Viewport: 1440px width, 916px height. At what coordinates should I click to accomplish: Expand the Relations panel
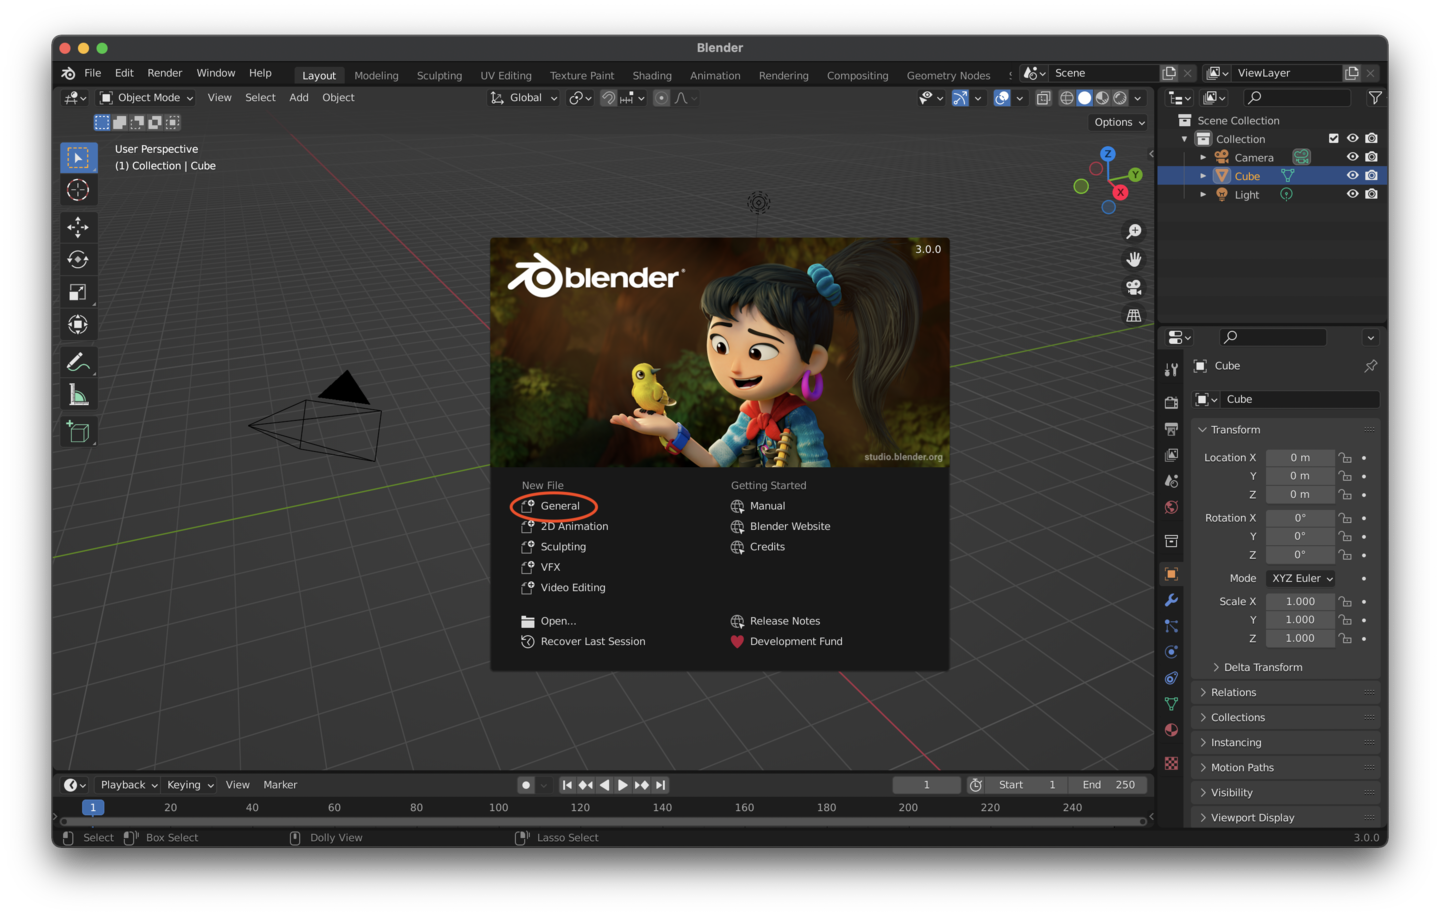pos(1287,692)
